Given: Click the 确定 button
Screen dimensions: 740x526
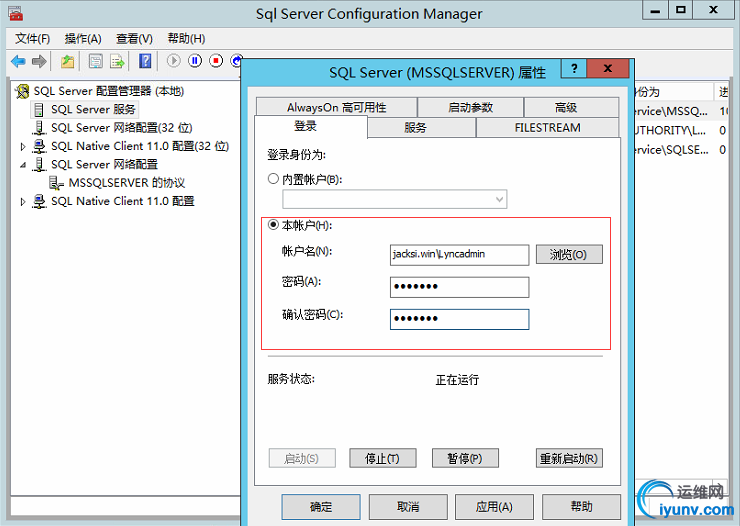Looking at the screenshot, I should pyautogui.click(x=321, y=507).
